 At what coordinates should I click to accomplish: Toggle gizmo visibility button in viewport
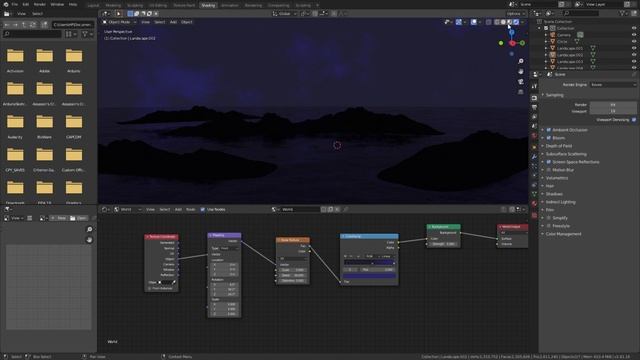[458, 22]
